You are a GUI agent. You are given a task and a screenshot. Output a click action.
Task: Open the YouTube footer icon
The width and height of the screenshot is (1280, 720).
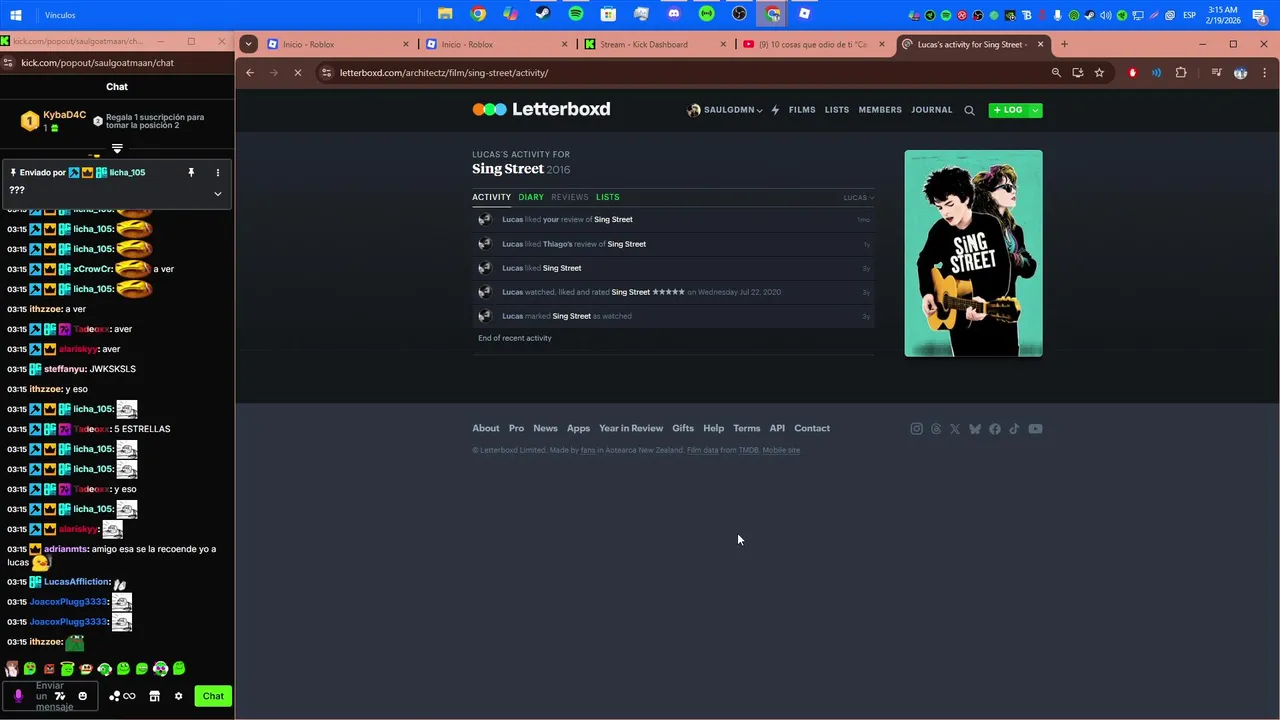tap(1035, 429)
